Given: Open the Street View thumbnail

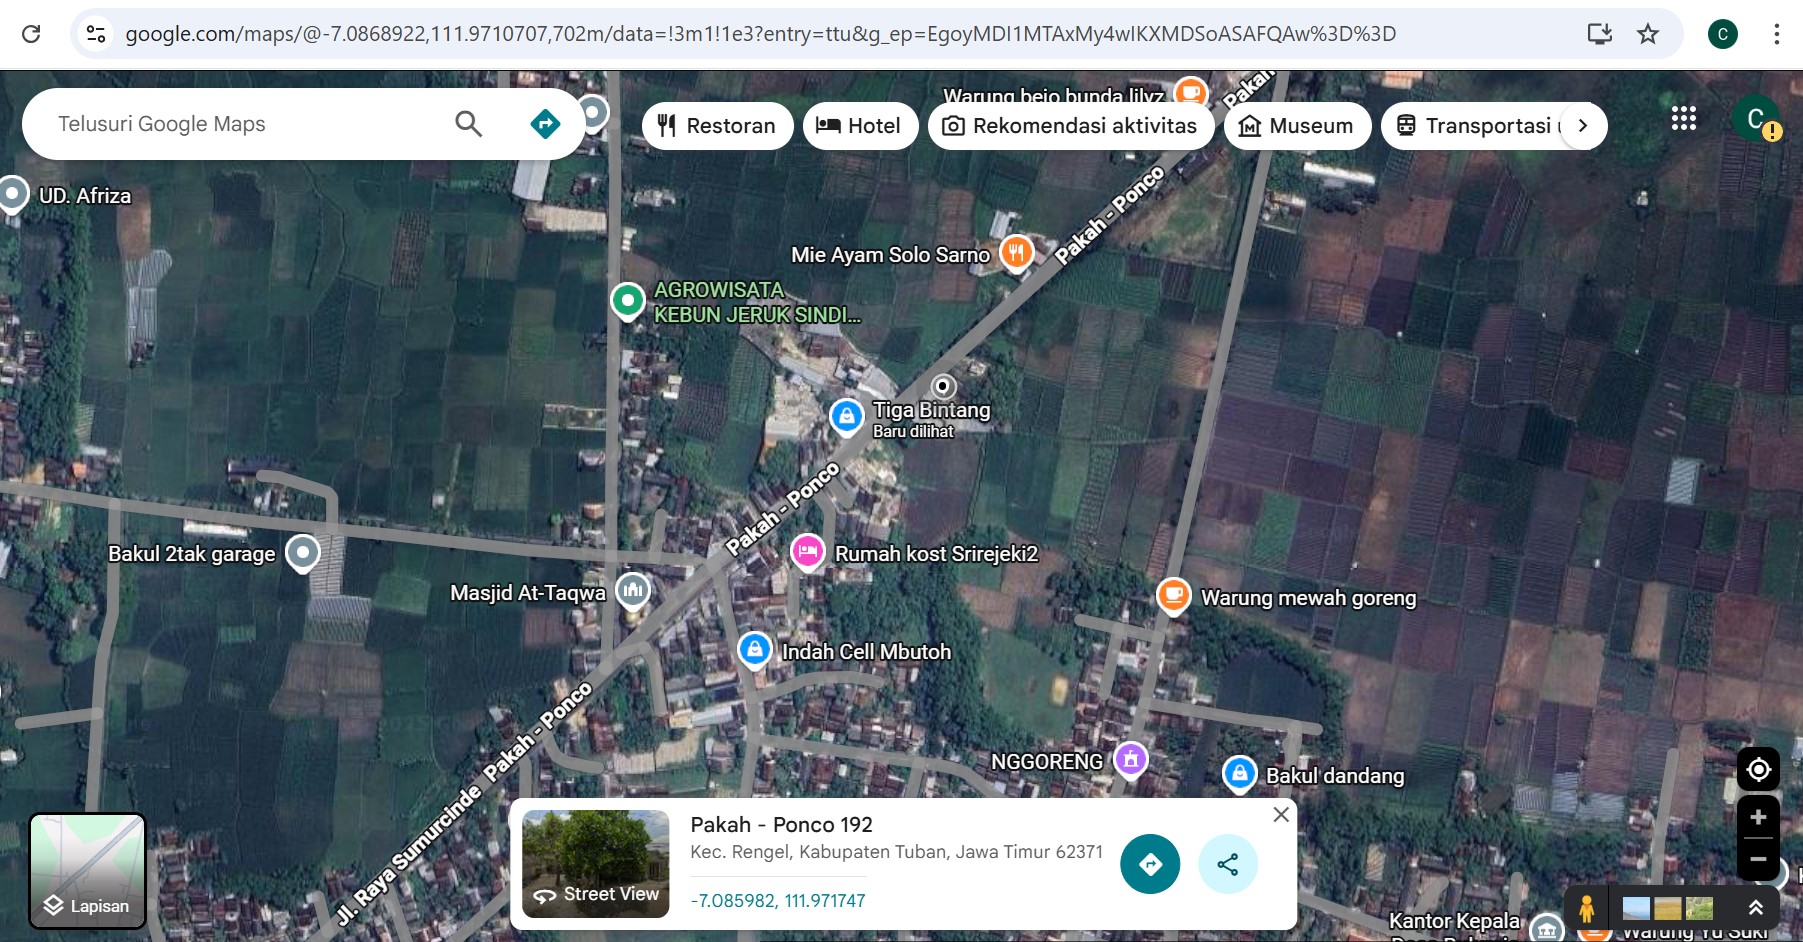Looking at the screenshot, I should [595, 864].
